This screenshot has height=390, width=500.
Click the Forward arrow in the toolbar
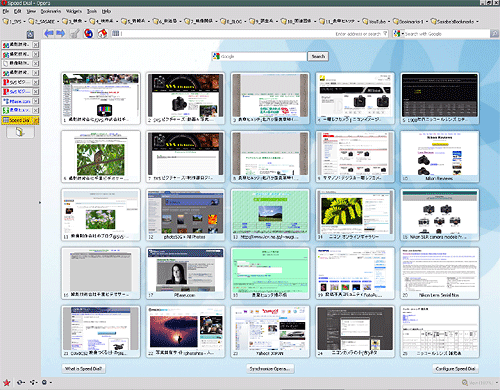pos(60,33)
